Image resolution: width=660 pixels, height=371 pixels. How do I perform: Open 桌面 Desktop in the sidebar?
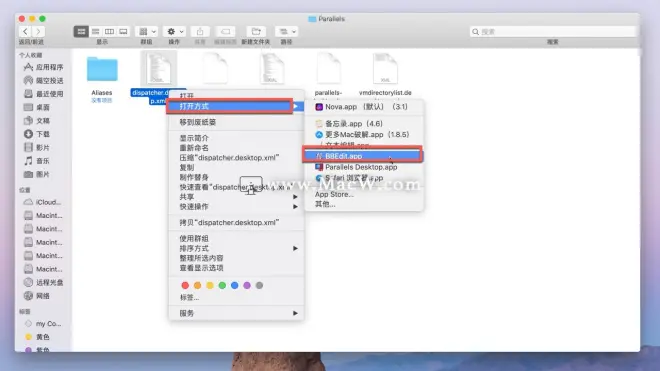[x=37, y=107]
